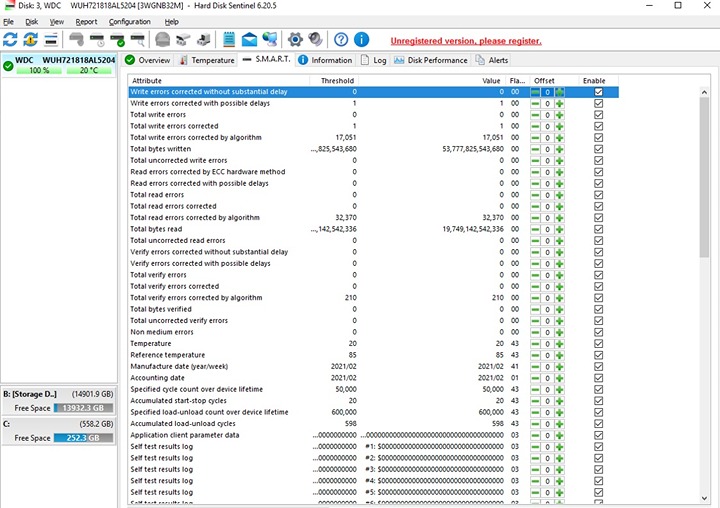Open the Report menu
This screenshot has height=508, width=720.
86,22
